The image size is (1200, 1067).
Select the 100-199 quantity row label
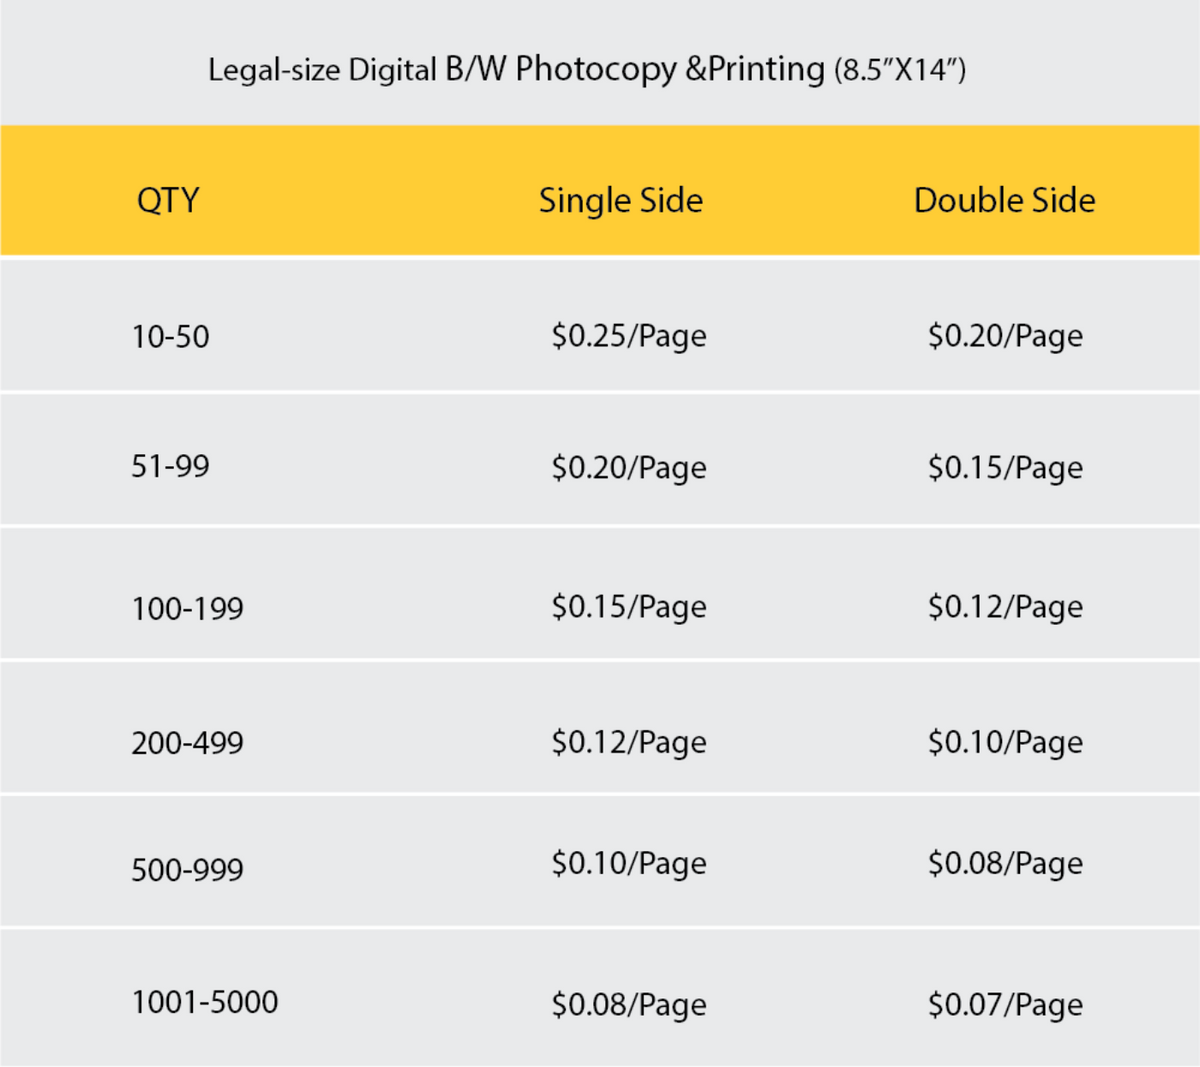[187, 608]
